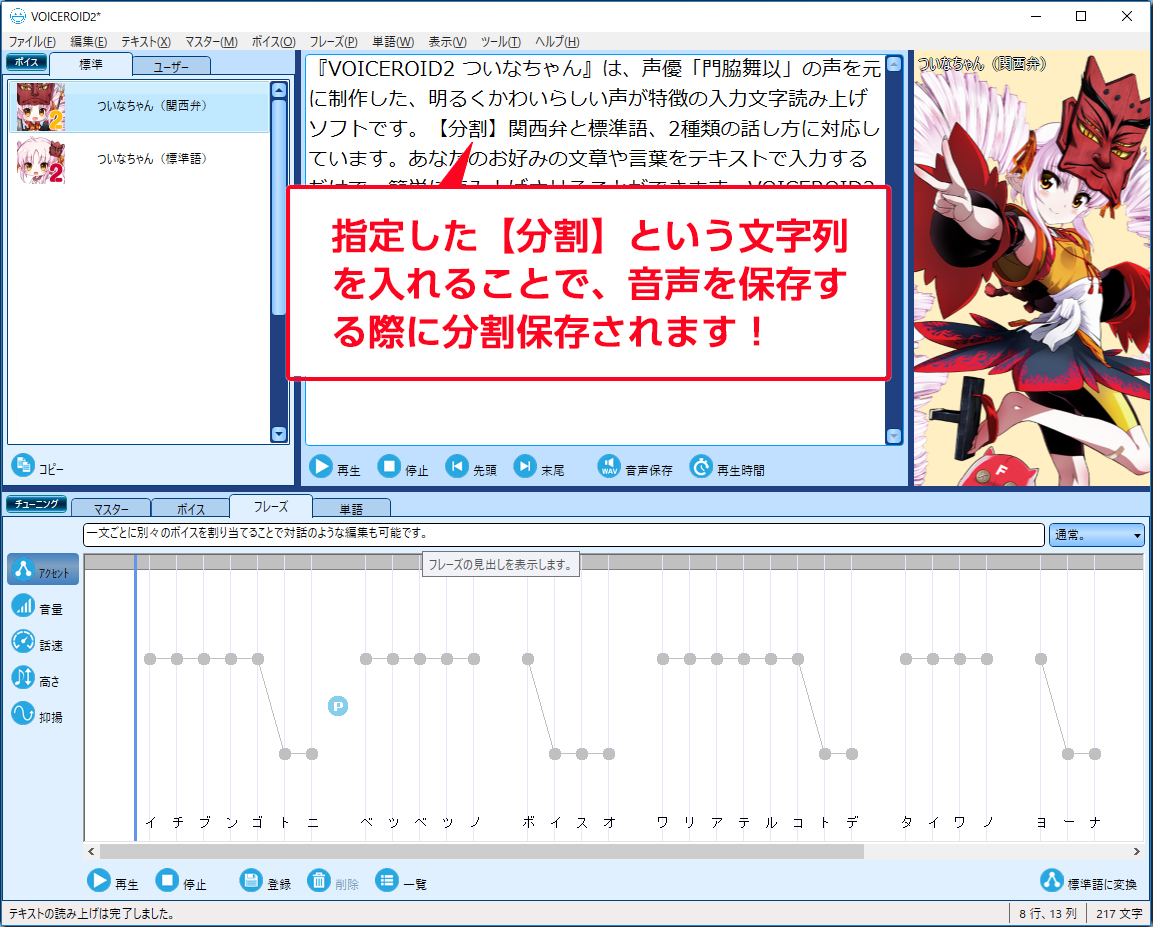Open the テキスト(X) menu
The height and width of the screenshot is (927, 1153).
tap(146, 42)
